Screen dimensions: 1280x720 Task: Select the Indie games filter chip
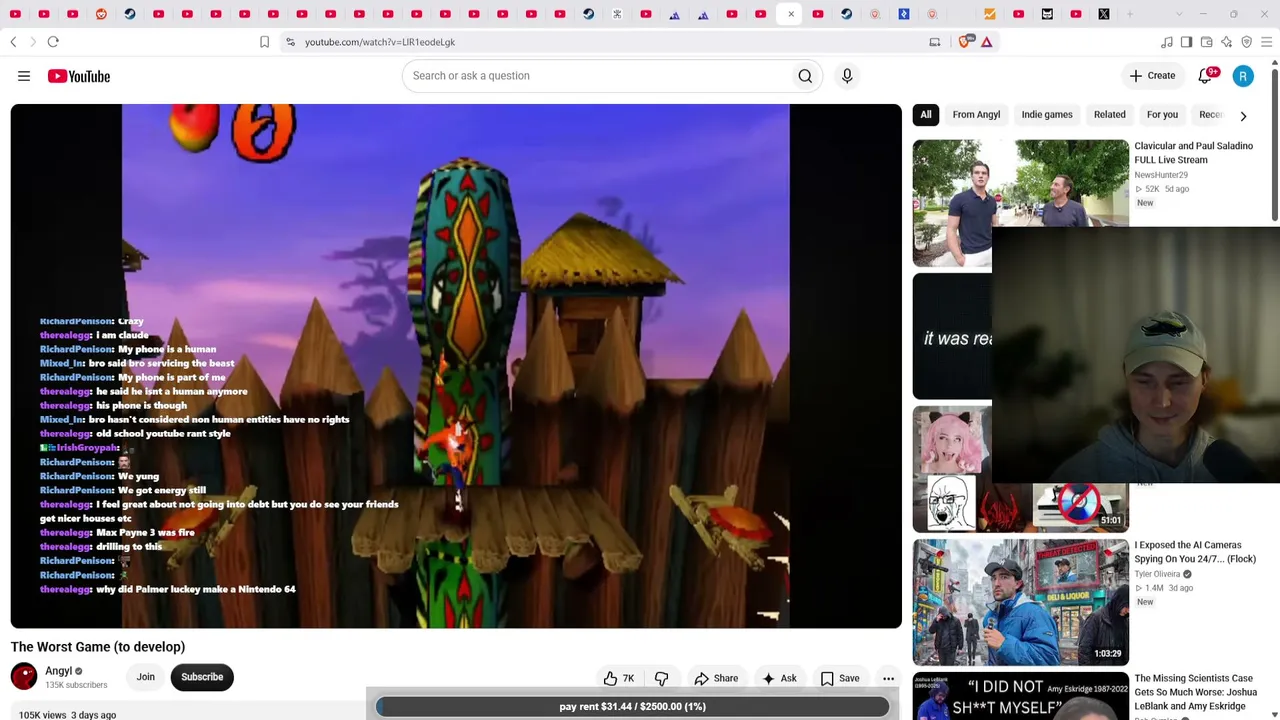click(1047, 115)
